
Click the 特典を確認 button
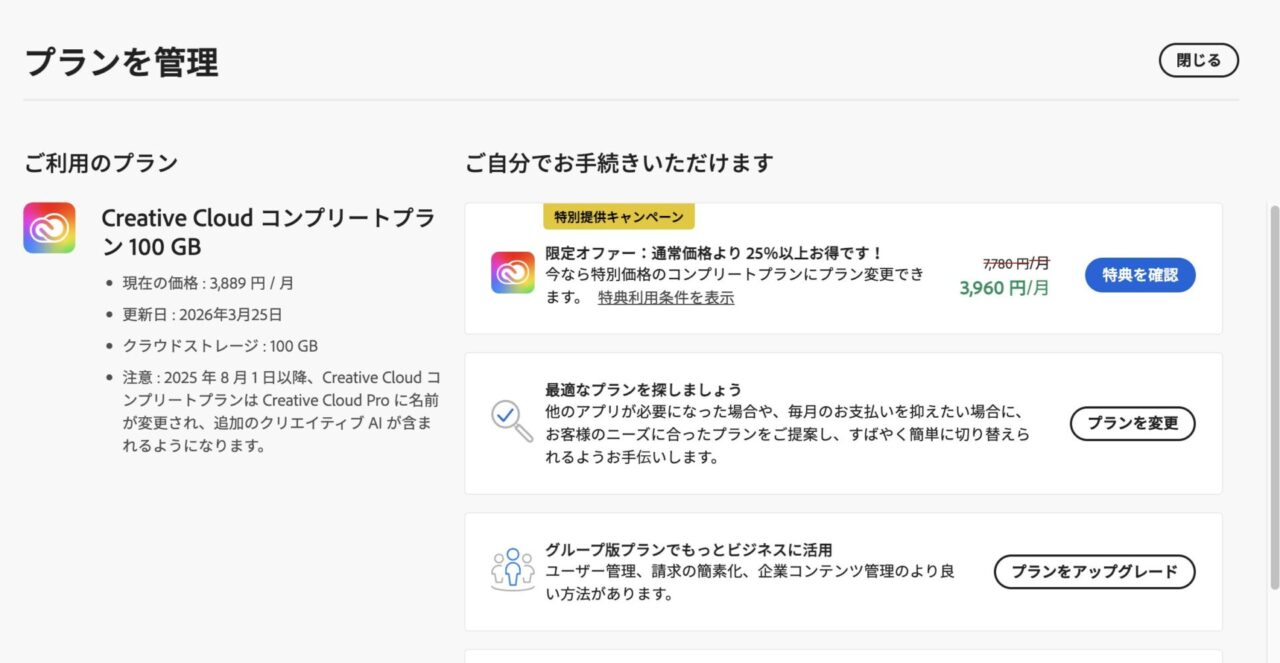pos(1140,275)
